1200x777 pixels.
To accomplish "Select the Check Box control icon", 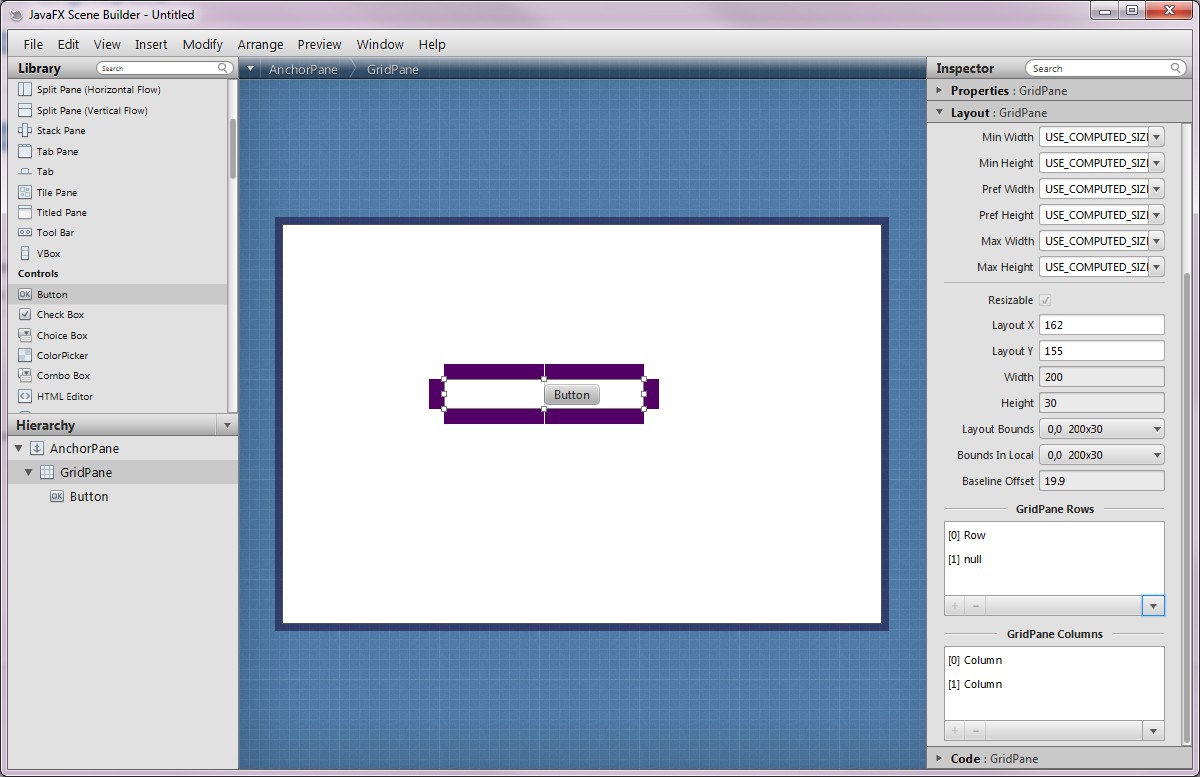I will point(25,315).
